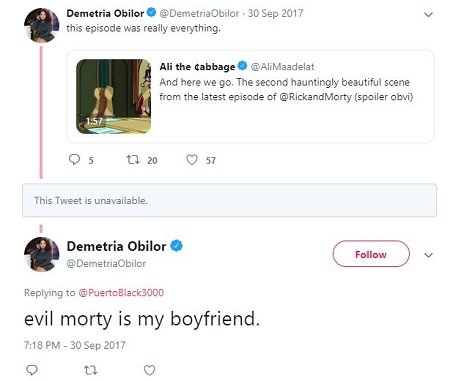Click the 30 Sep 2017 date on top tweet
450x381 pixels.
tap(275, 13)
